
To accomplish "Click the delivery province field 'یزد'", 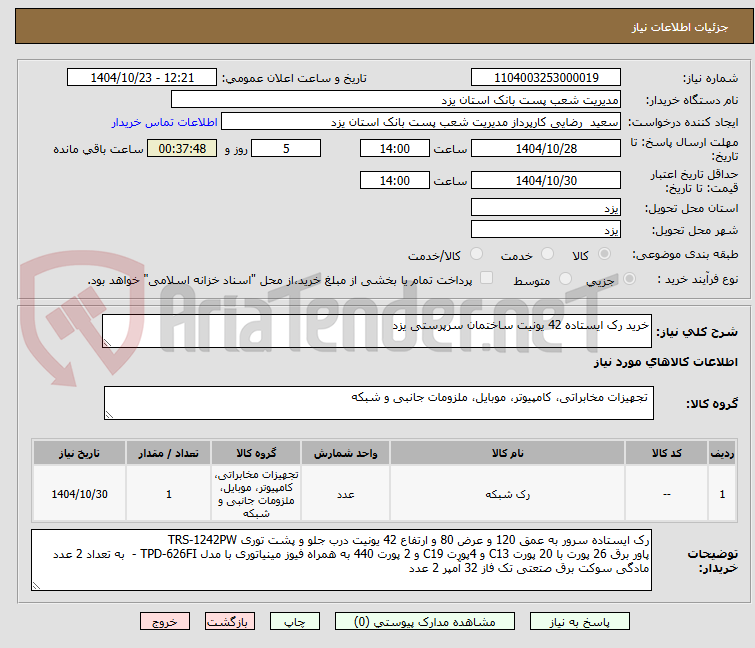I will pyautogui.click(x=546, y=207).
